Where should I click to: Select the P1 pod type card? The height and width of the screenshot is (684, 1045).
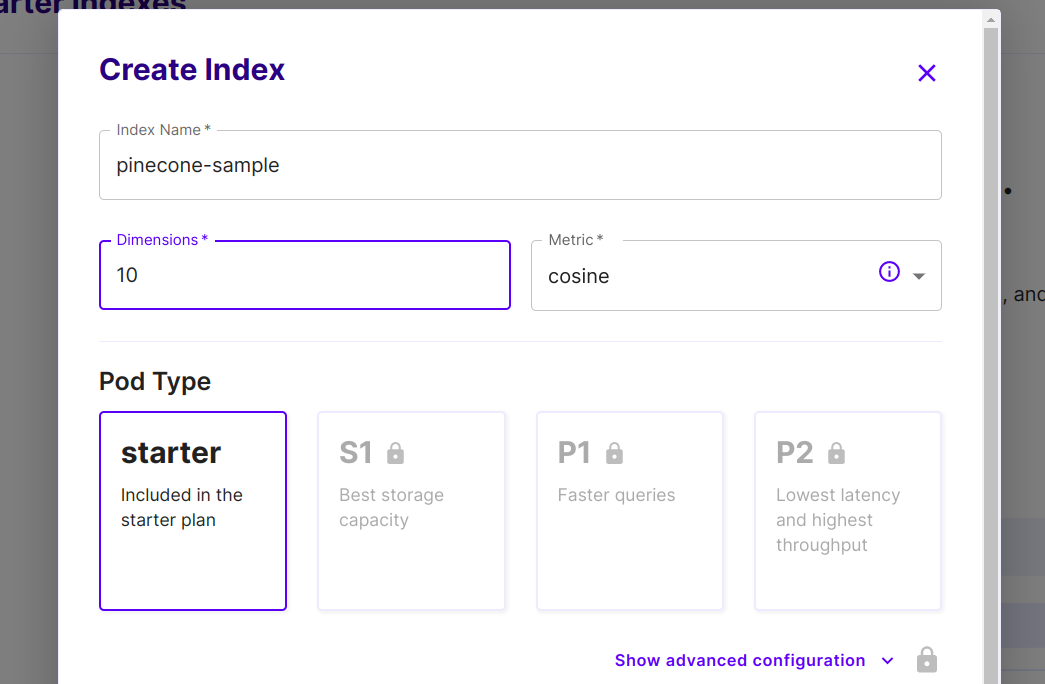[630, 511]
